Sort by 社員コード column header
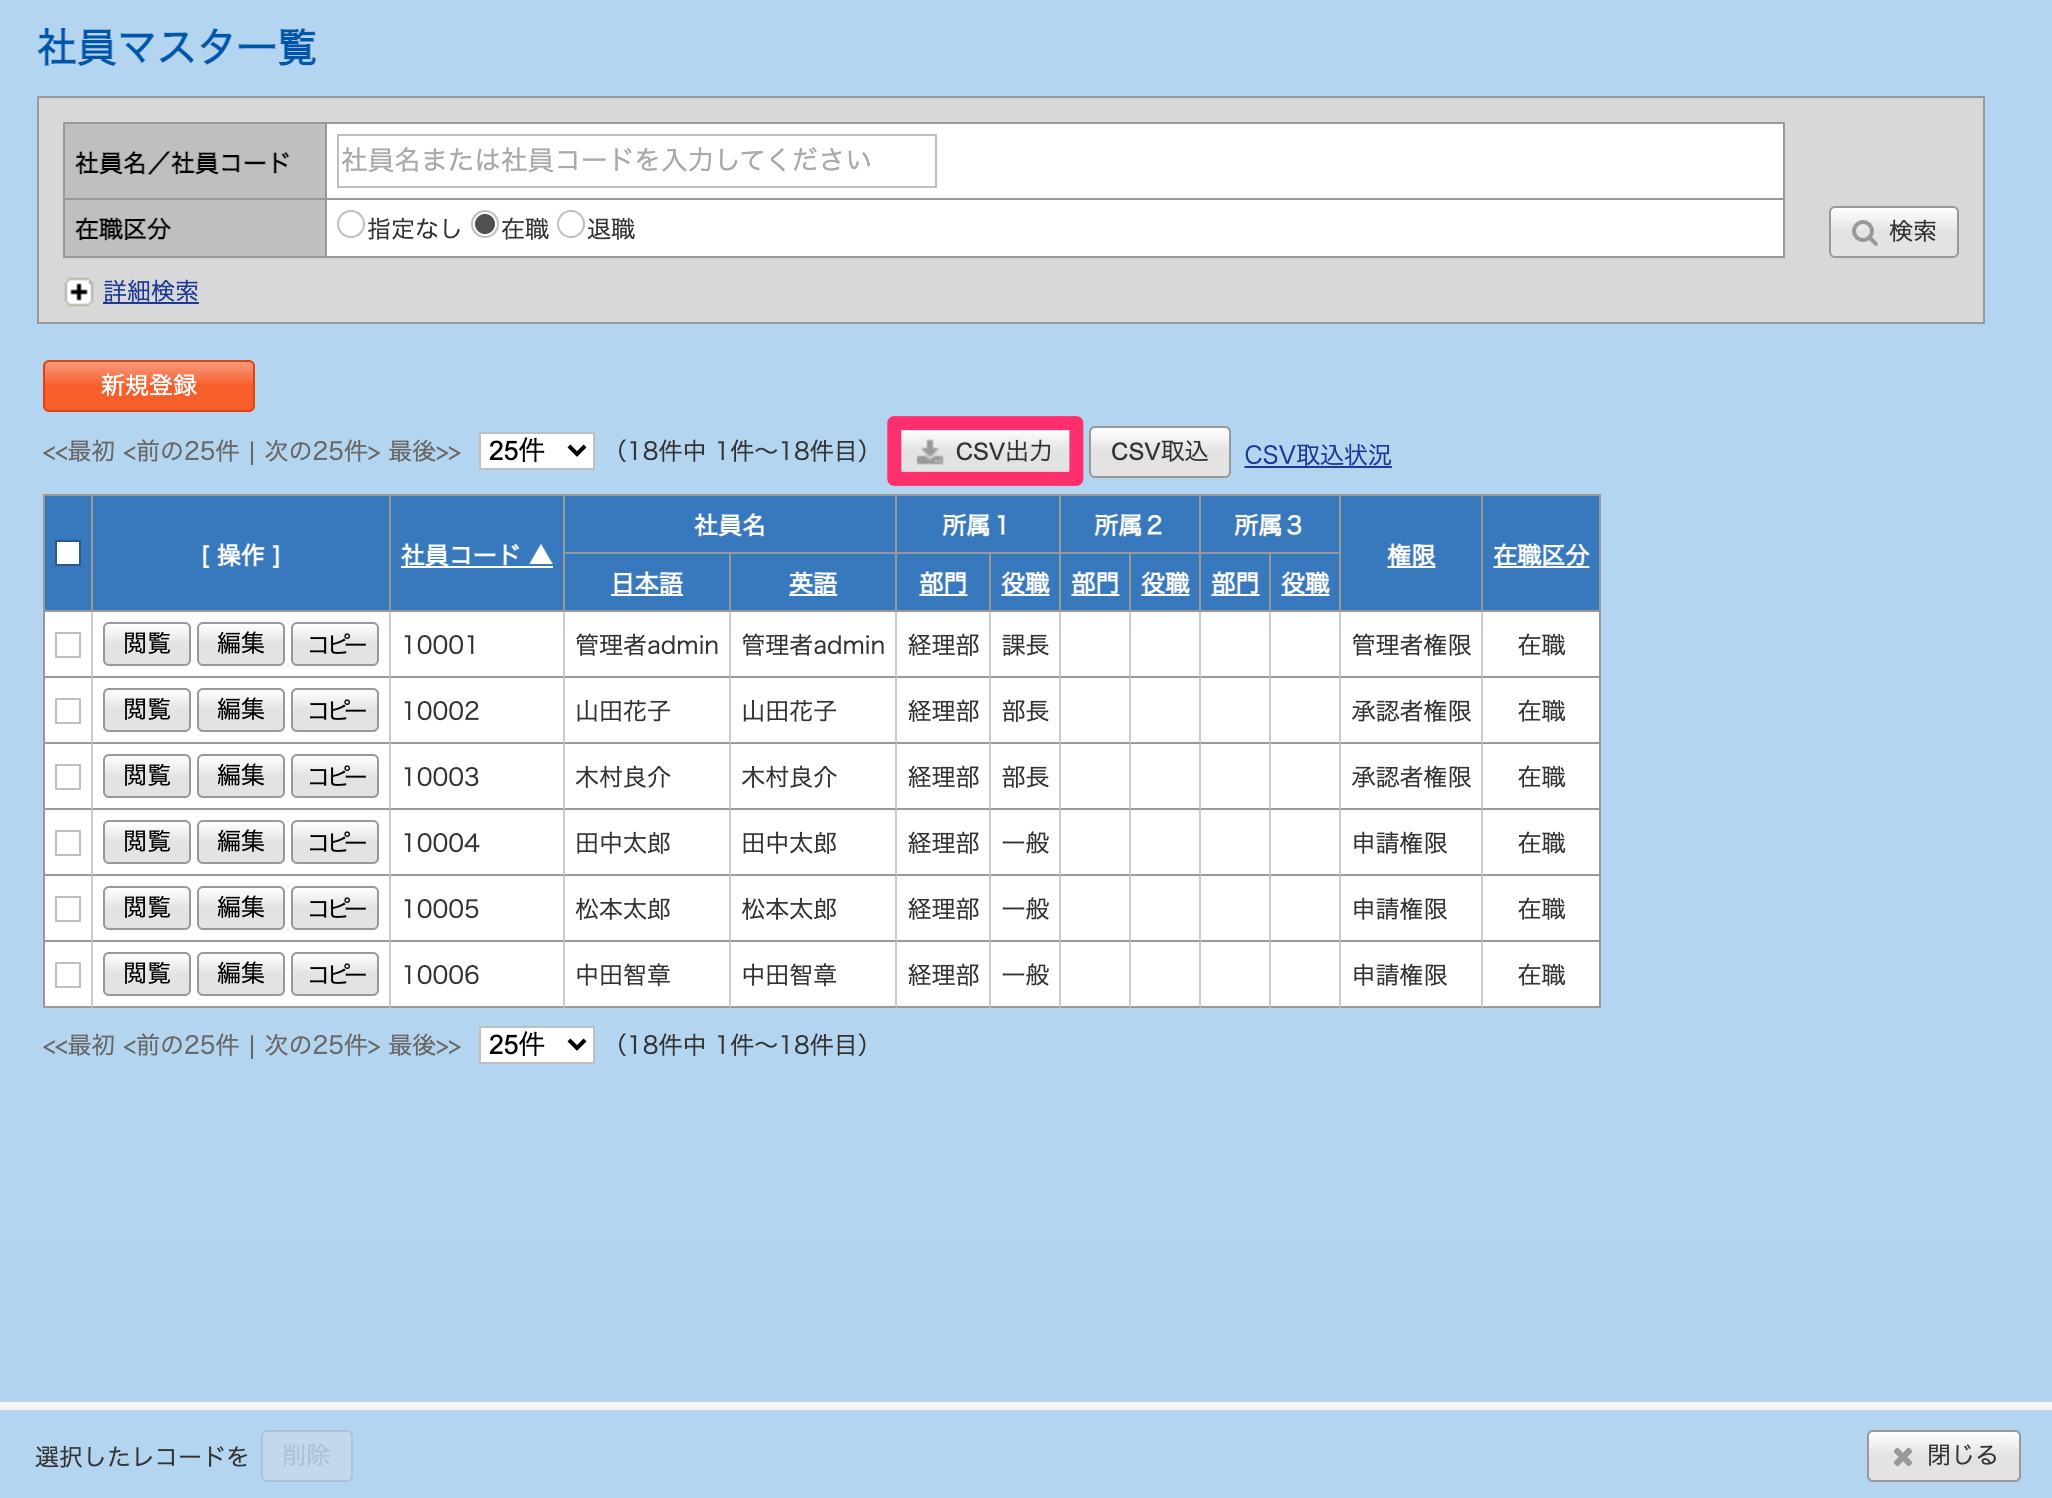The width and height of the screenshot is (2052, 1498). coord(476,555)
